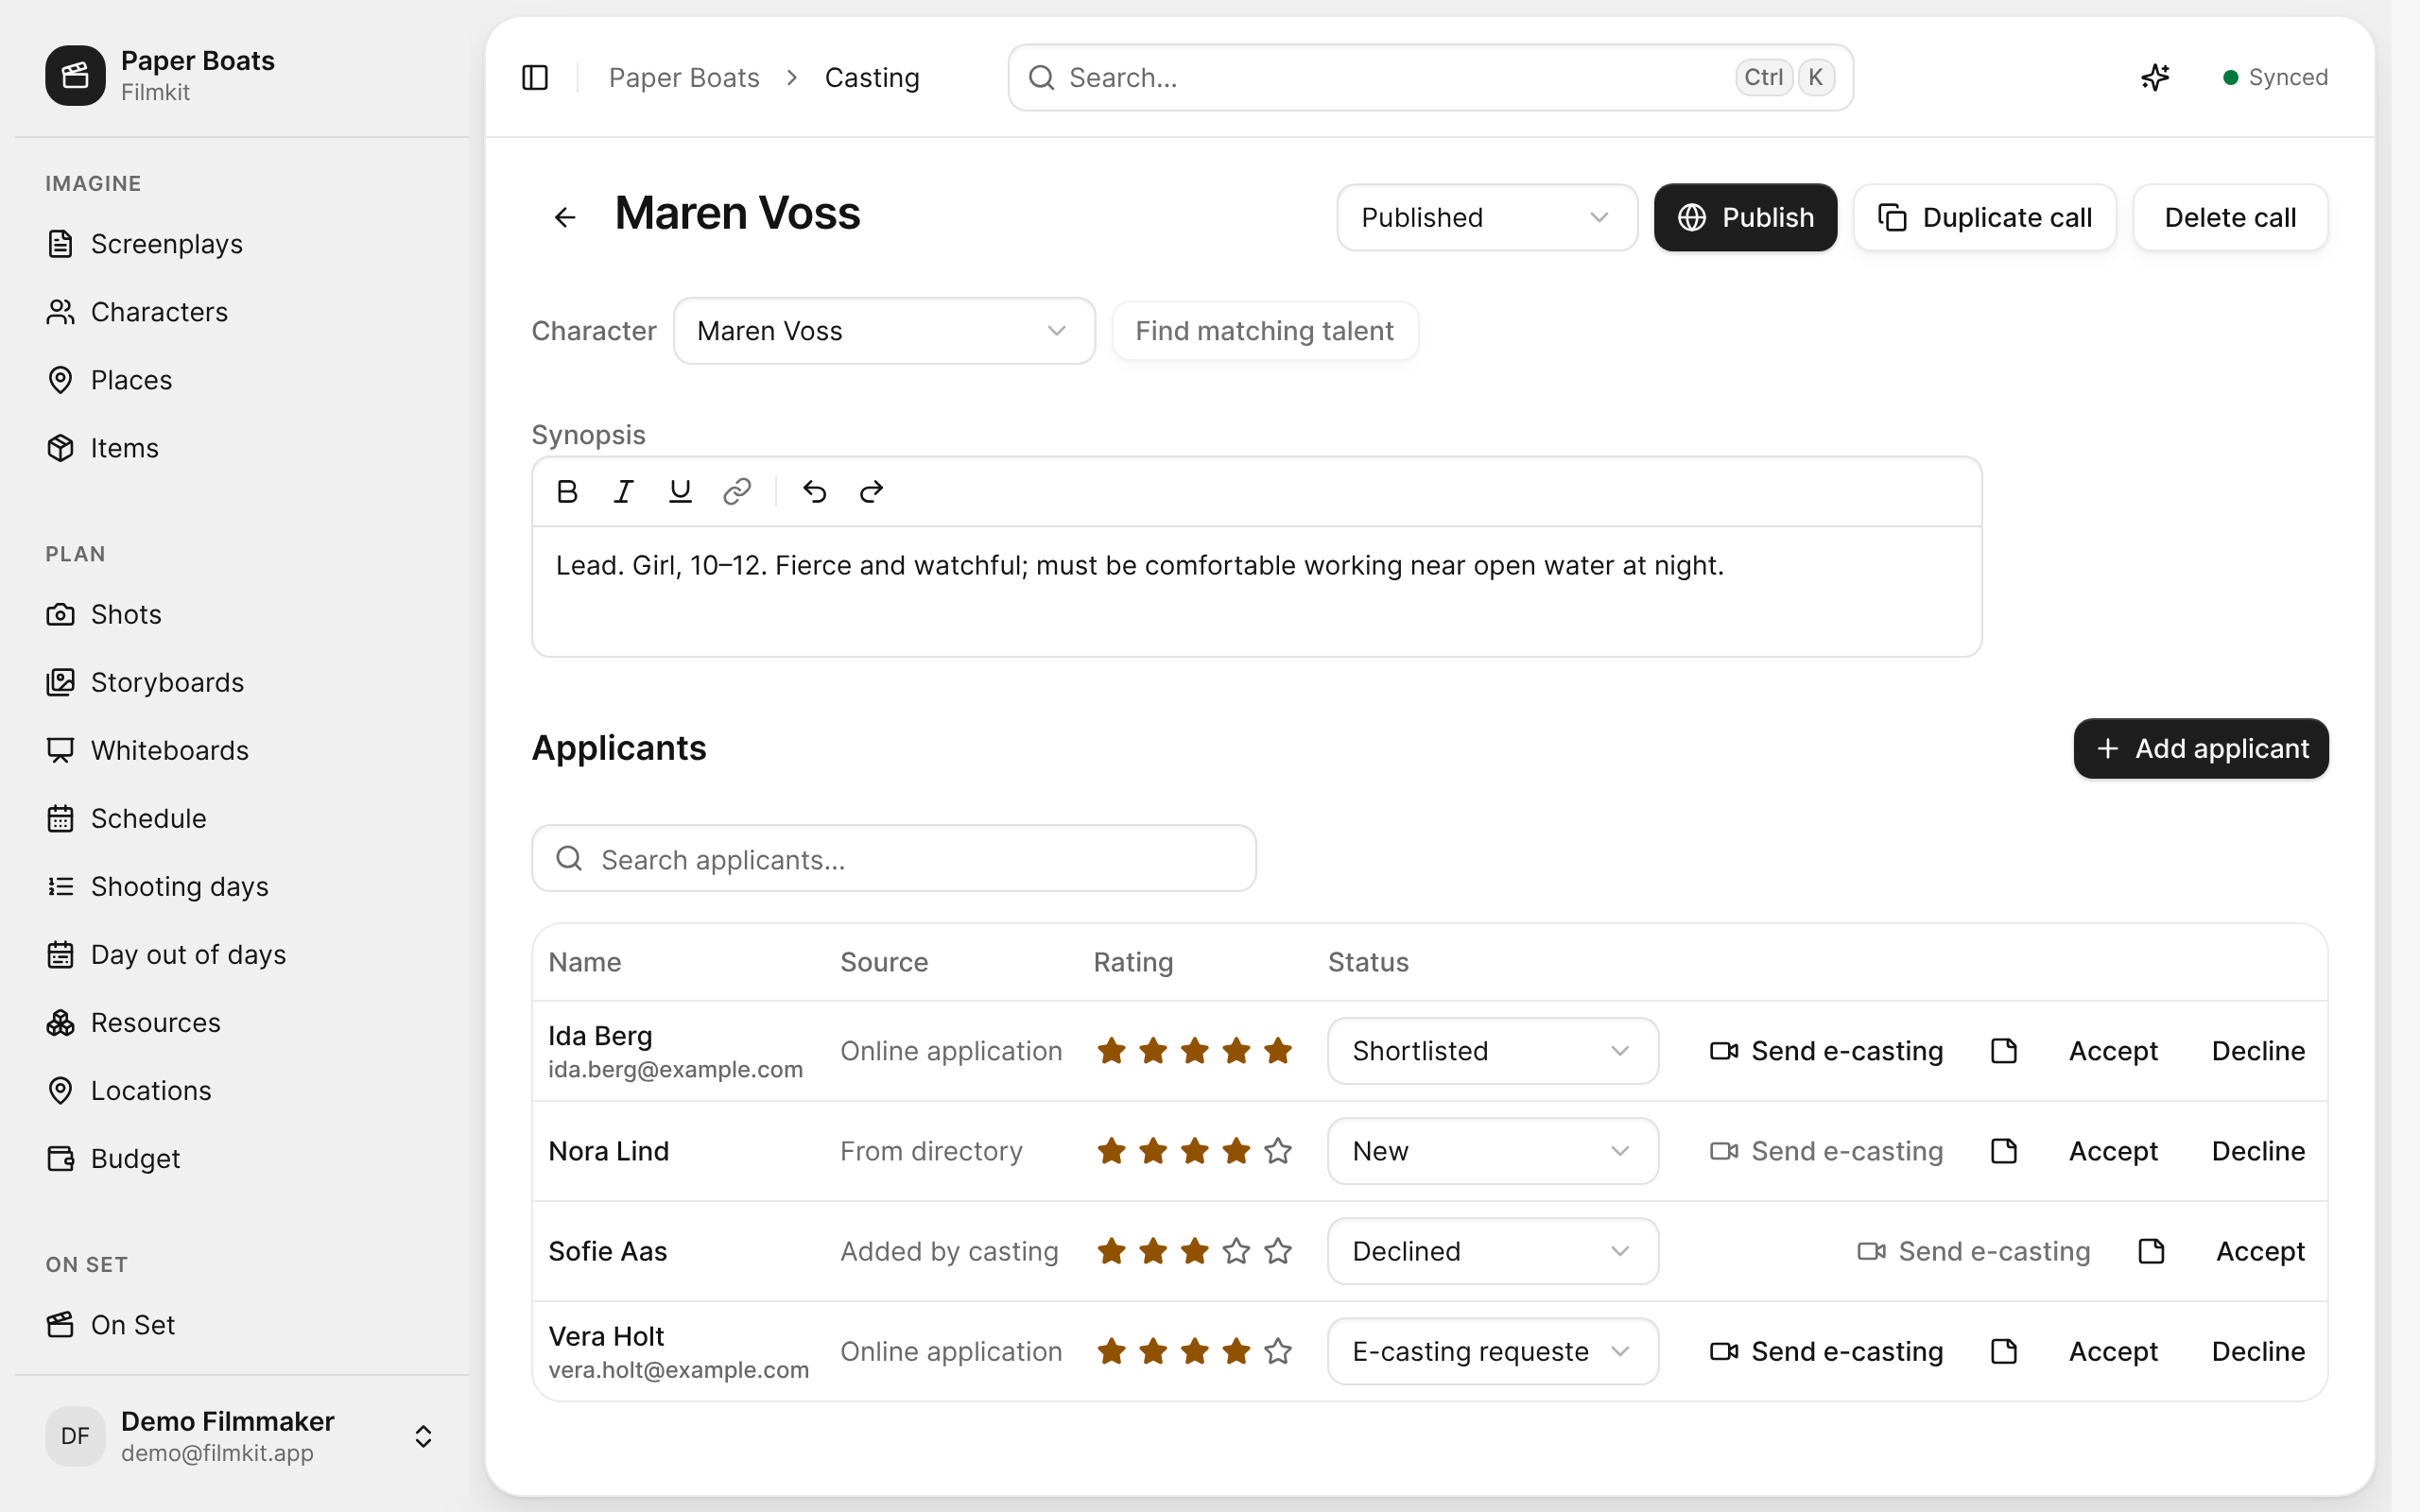Click the Search applicants field
Image resolution: width=2420 pixels, height=1512 pixels.
(x=894, y=858)
